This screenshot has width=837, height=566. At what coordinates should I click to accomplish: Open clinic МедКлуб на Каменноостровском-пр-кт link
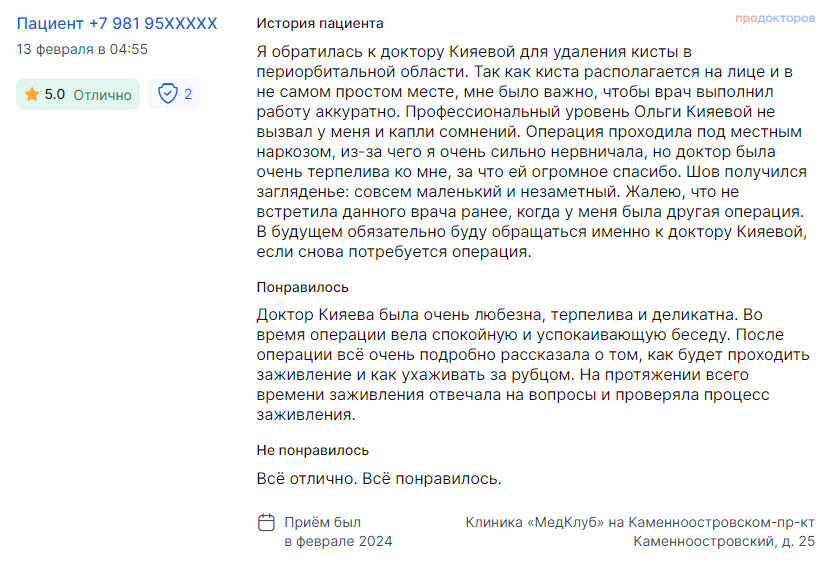click(x=640, y=522)
